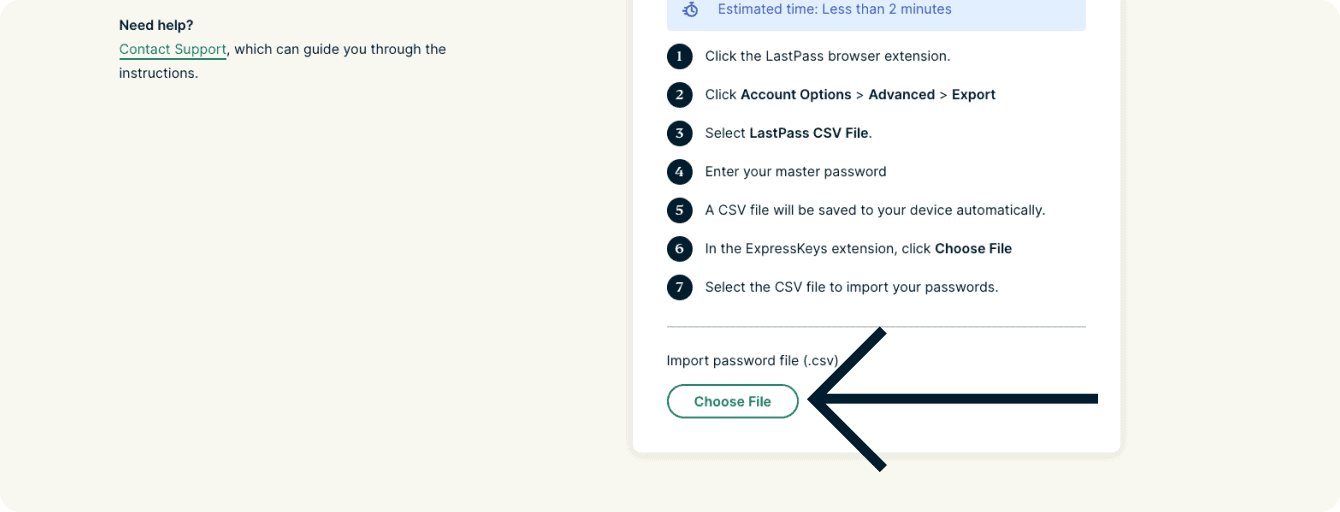Click the step 7 number badge
Image resolution: width=1340 pixels, height=512 pixels.
click(680, 287)
